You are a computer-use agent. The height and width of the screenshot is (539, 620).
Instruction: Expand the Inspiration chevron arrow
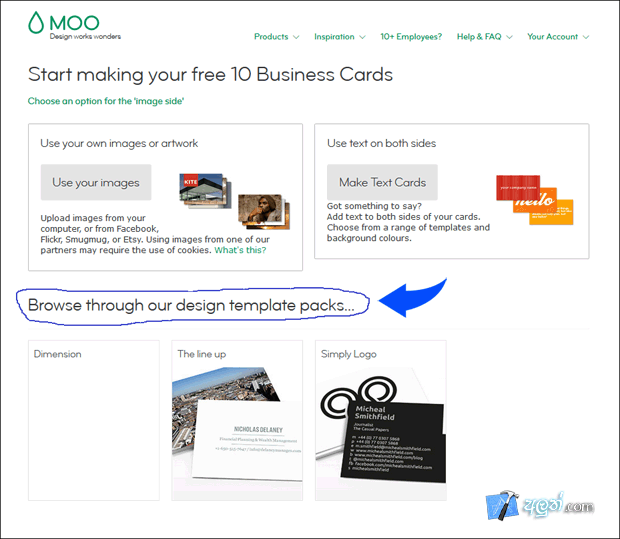point(362,37)
